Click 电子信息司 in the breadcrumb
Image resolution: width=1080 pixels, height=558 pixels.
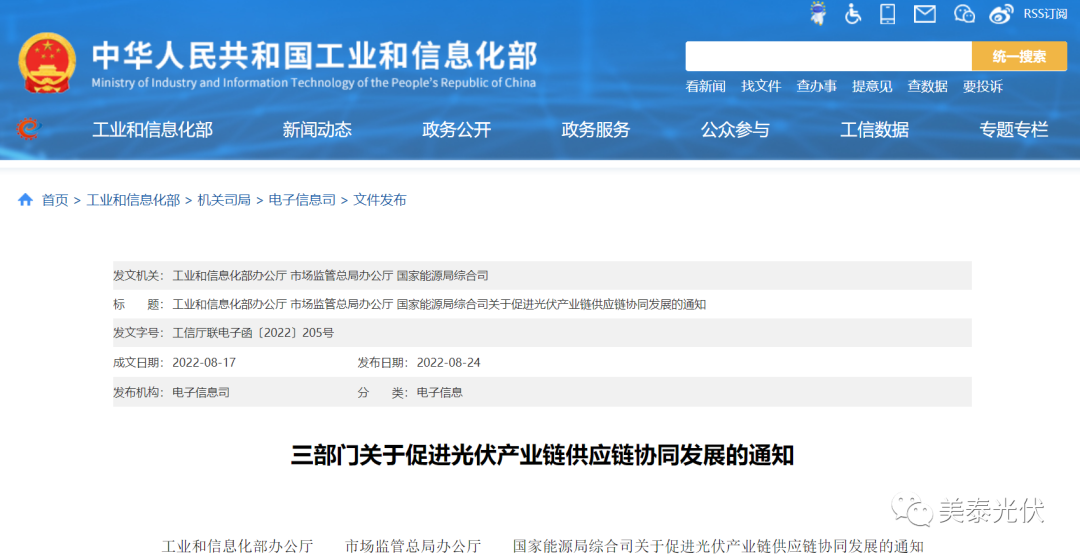(302, 200)
